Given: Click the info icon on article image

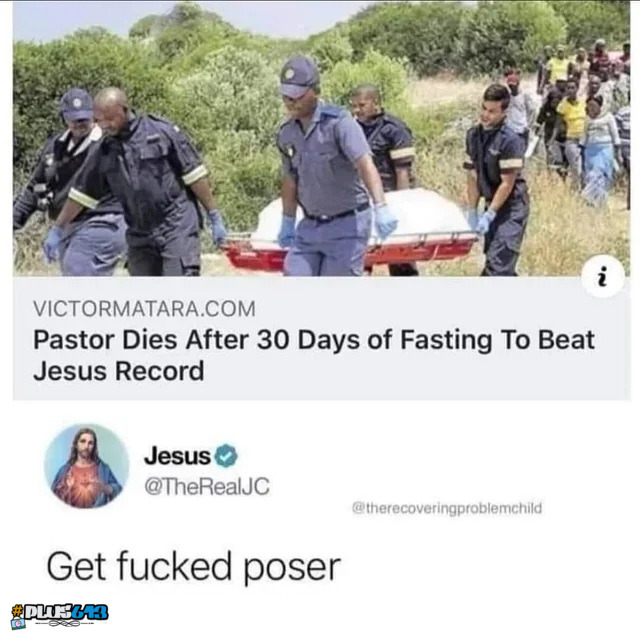Looking at the screenshot, I should click(x=602, y=276).
